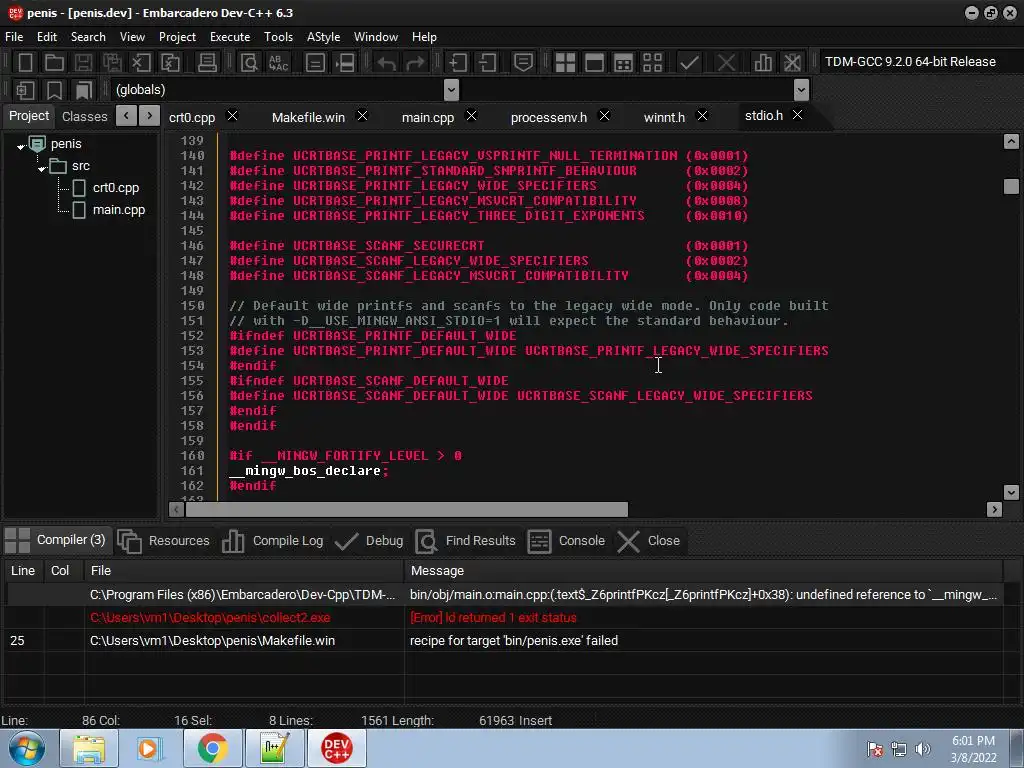1024x768 pixels.
Task: Close the stdio.h tab
Action: coord(797,115)
